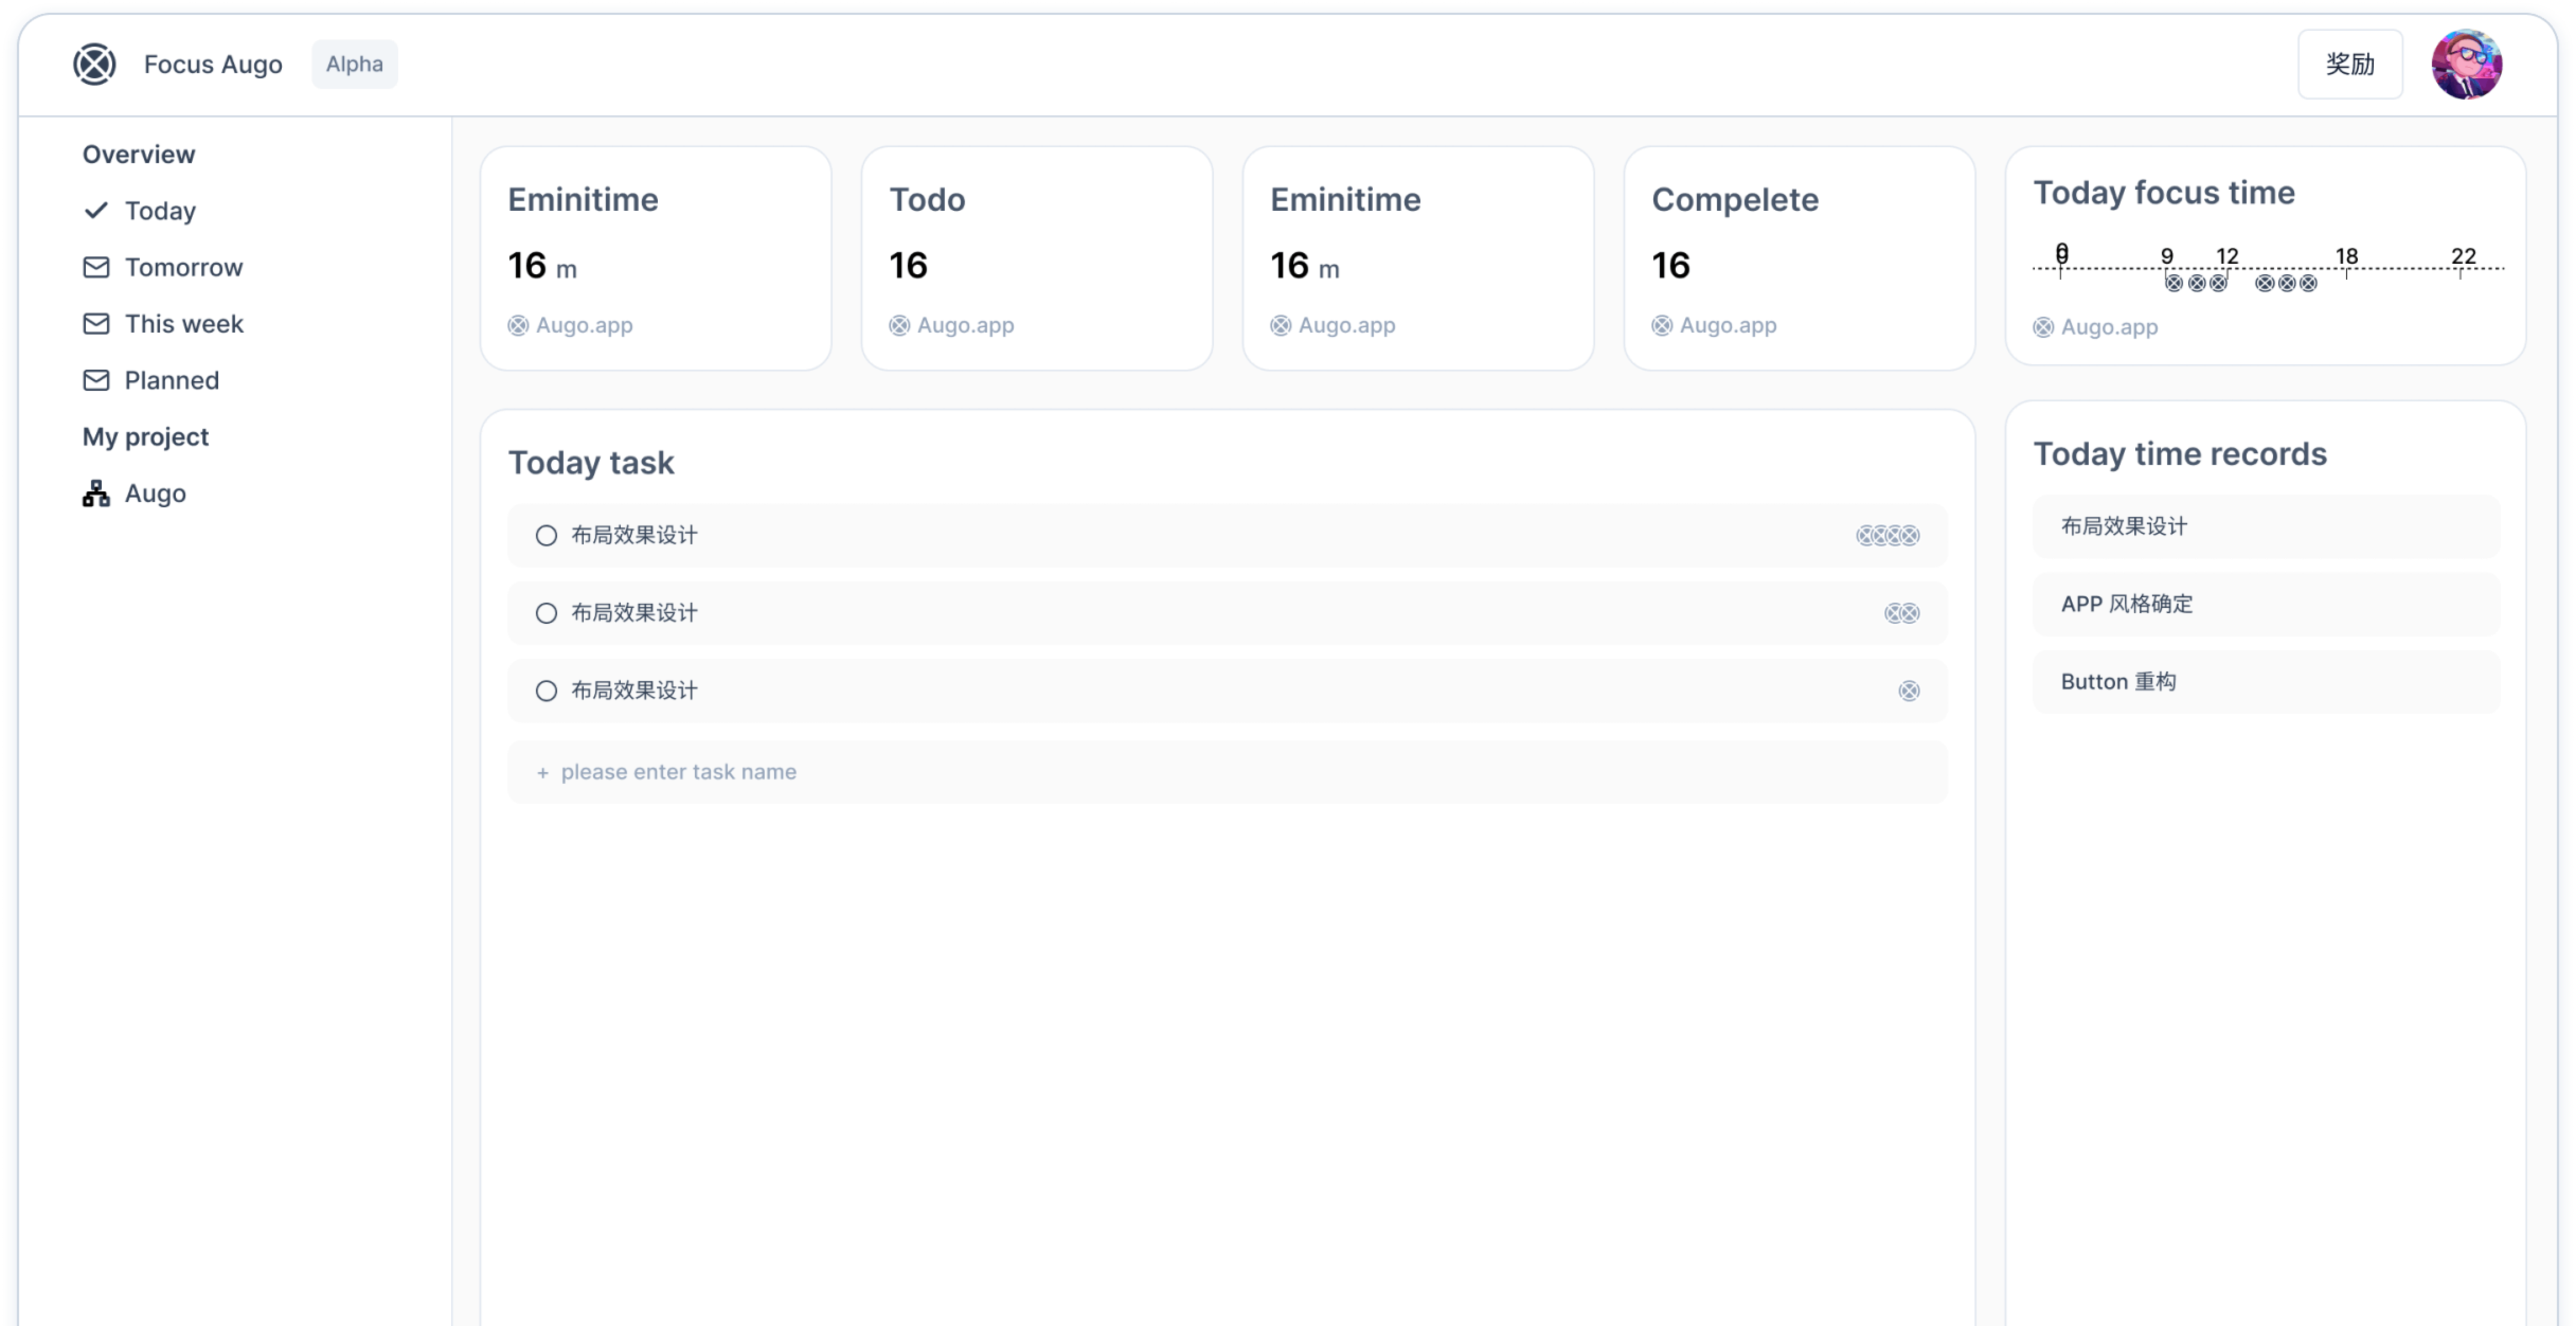The height and width of the screenshot is (1326, 2576).
Task: Click last focus session icon before hour 18
Action: click(2308, 283)
